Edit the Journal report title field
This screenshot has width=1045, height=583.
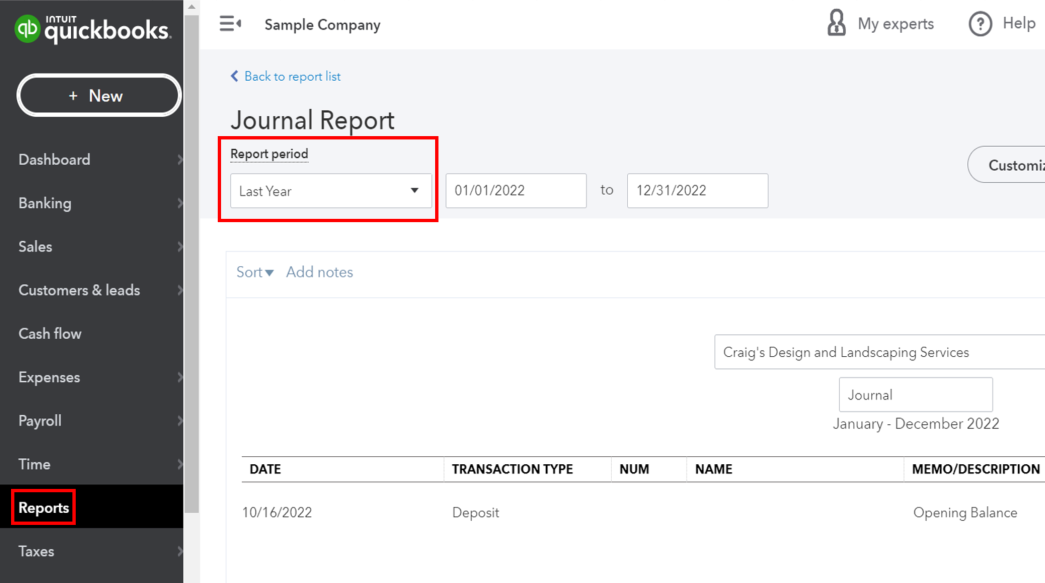coord(916,394)
